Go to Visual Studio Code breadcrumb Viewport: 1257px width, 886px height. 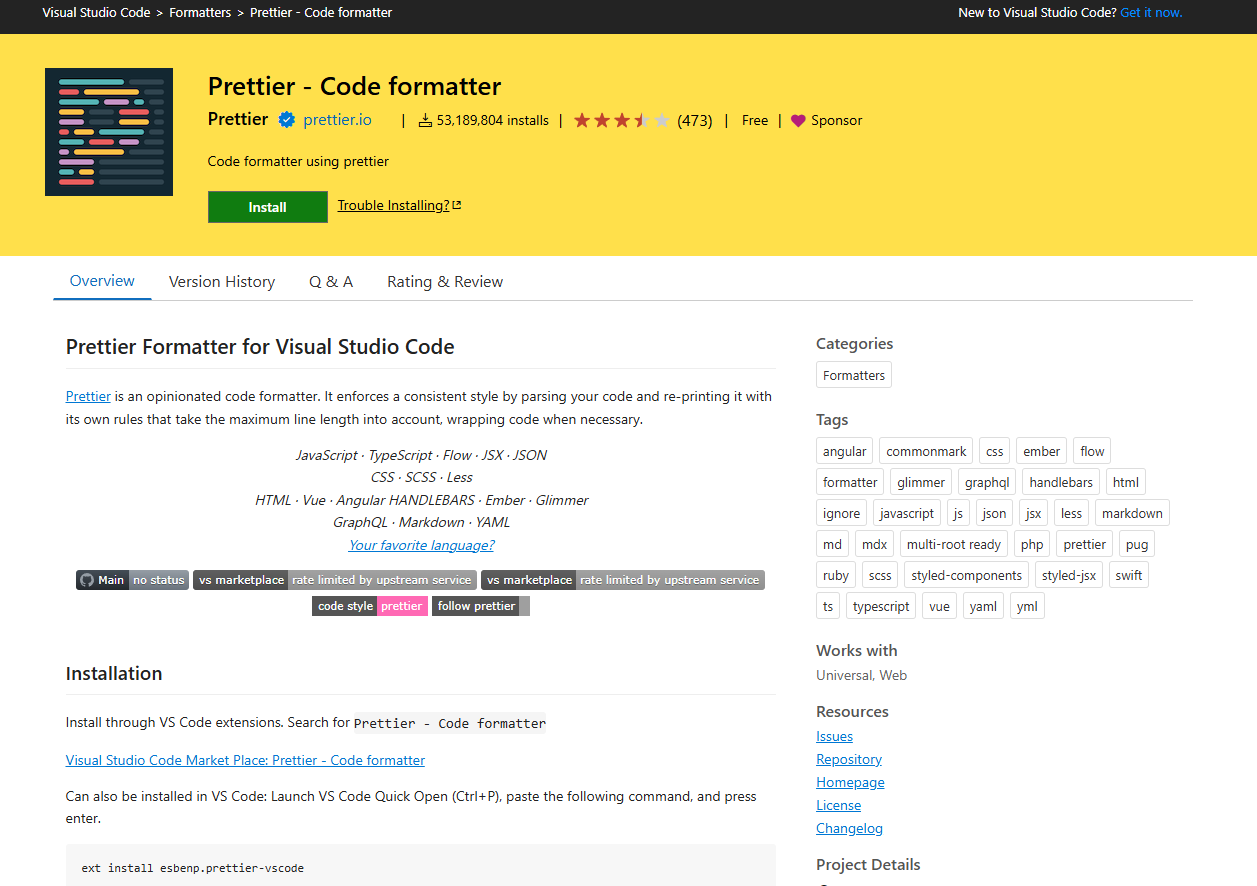point(96,13)
